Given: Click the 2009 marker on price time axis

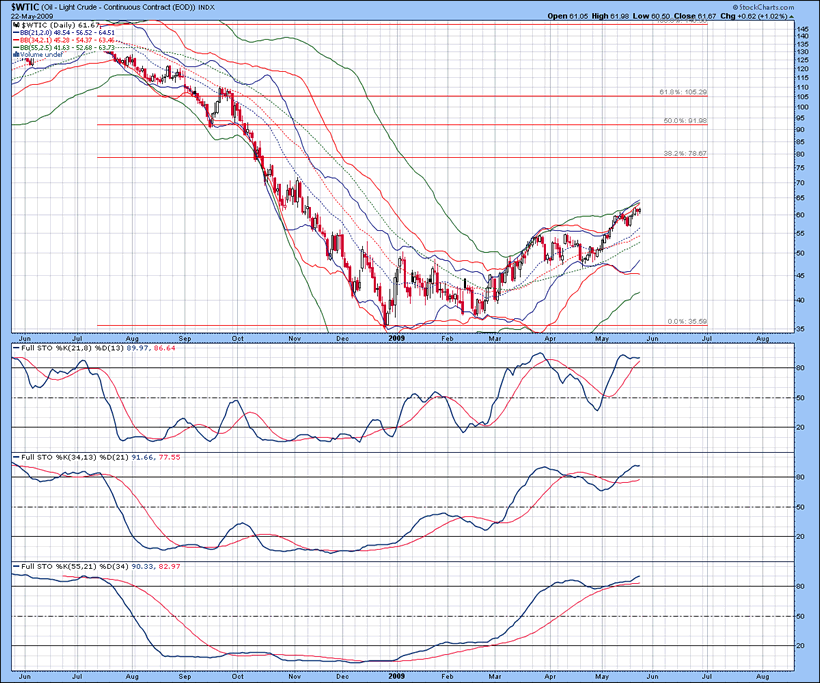Looking at the screenshot, I should coord(398,338).
